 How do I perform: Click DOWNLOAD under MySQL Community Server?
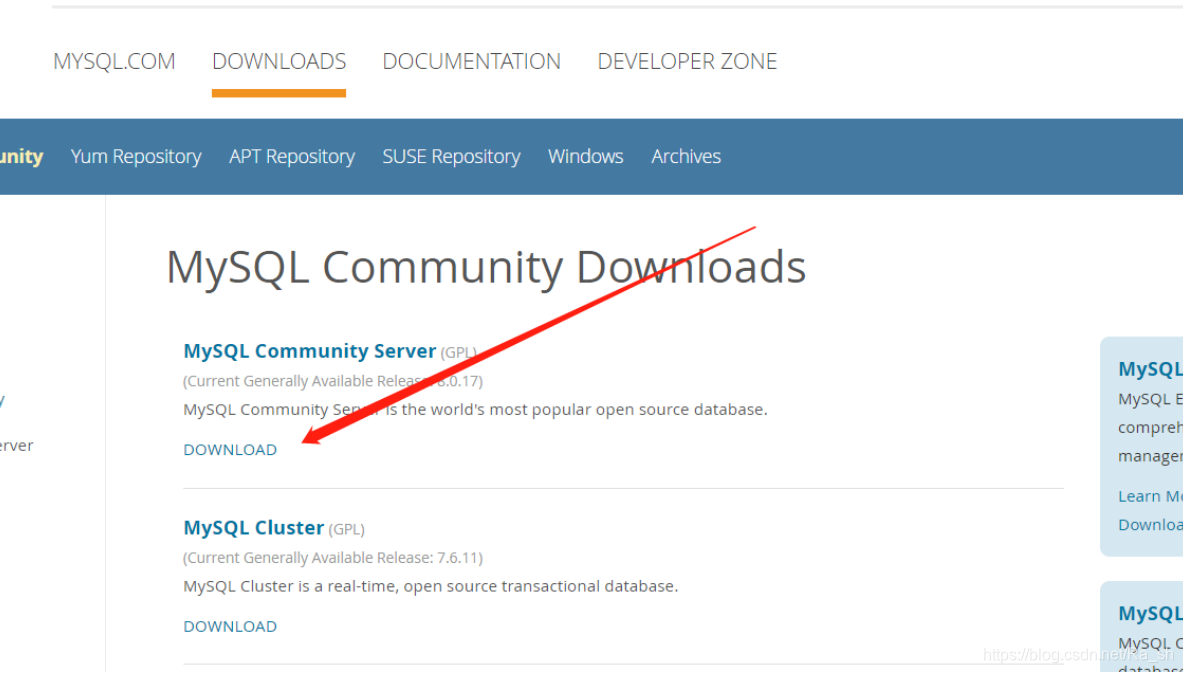[230, 450]
